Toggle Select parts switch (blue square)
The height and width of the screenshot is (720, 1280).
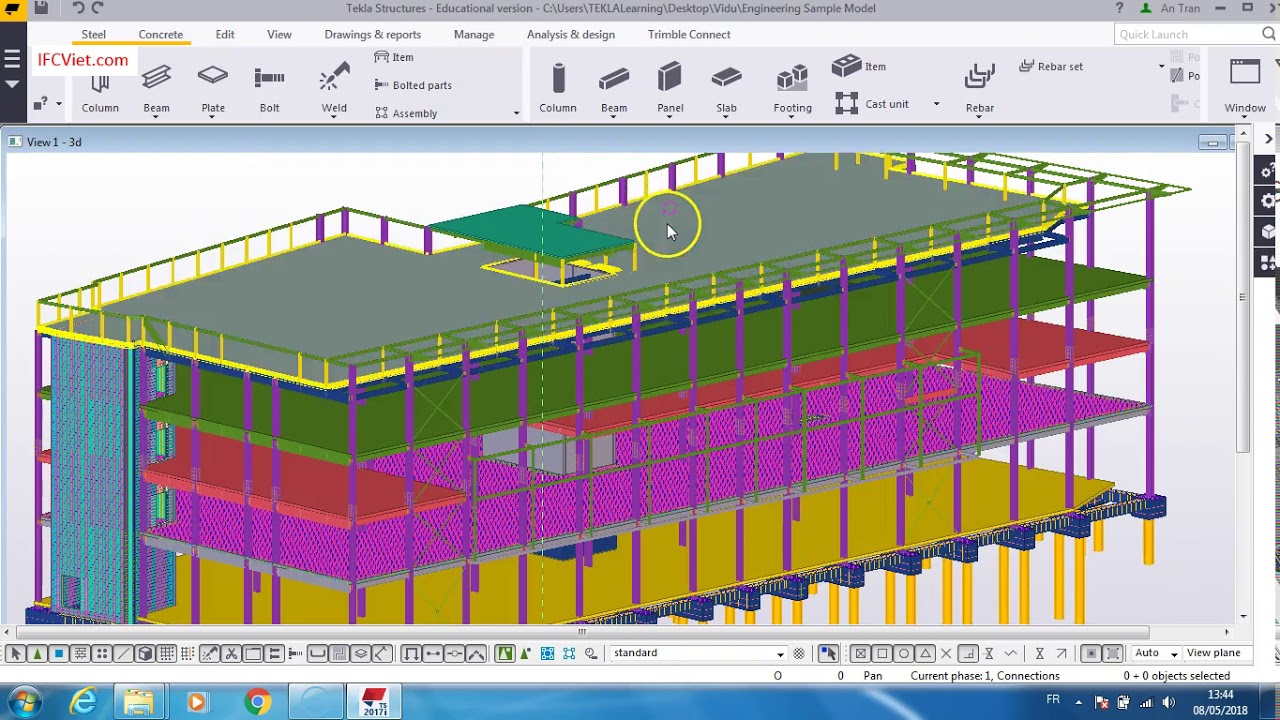click(x=59, y=653)
